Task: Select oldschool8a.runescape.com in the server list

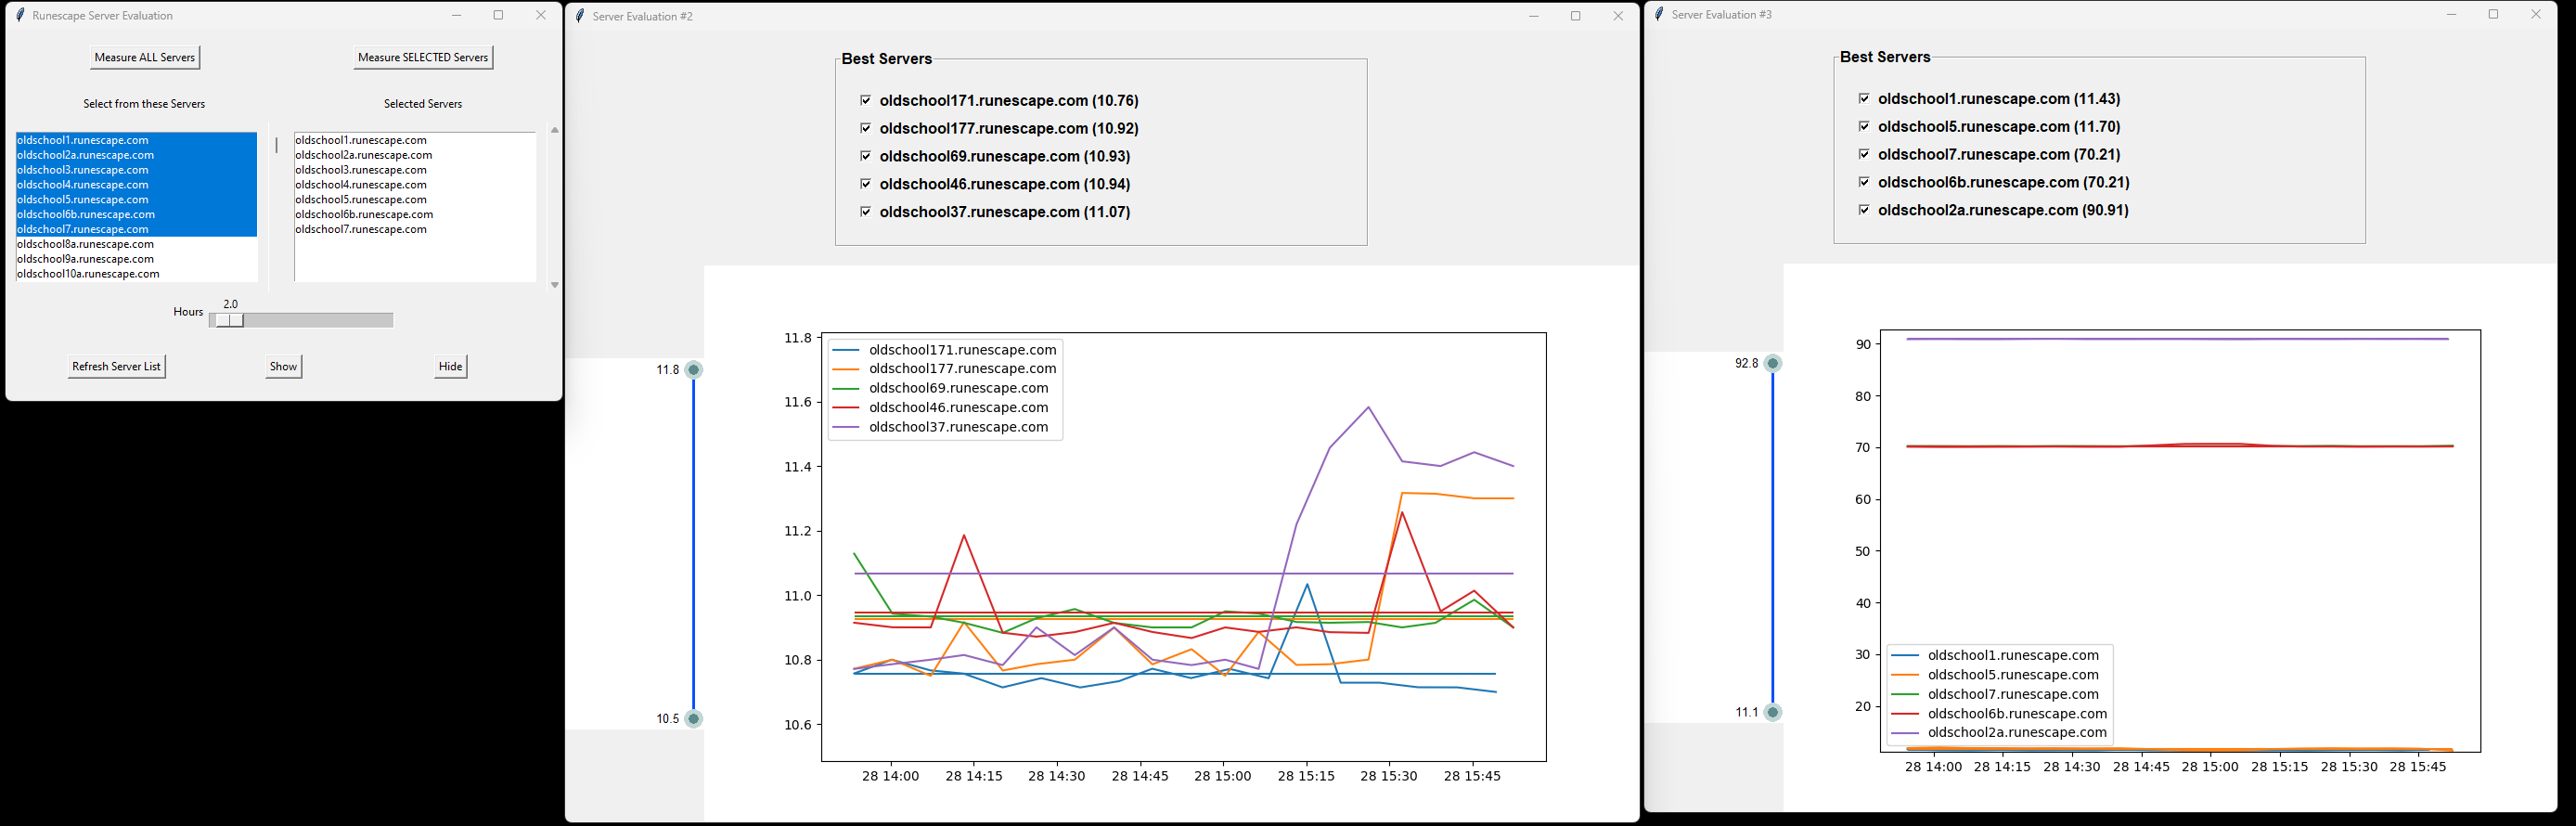Action: 136,244
